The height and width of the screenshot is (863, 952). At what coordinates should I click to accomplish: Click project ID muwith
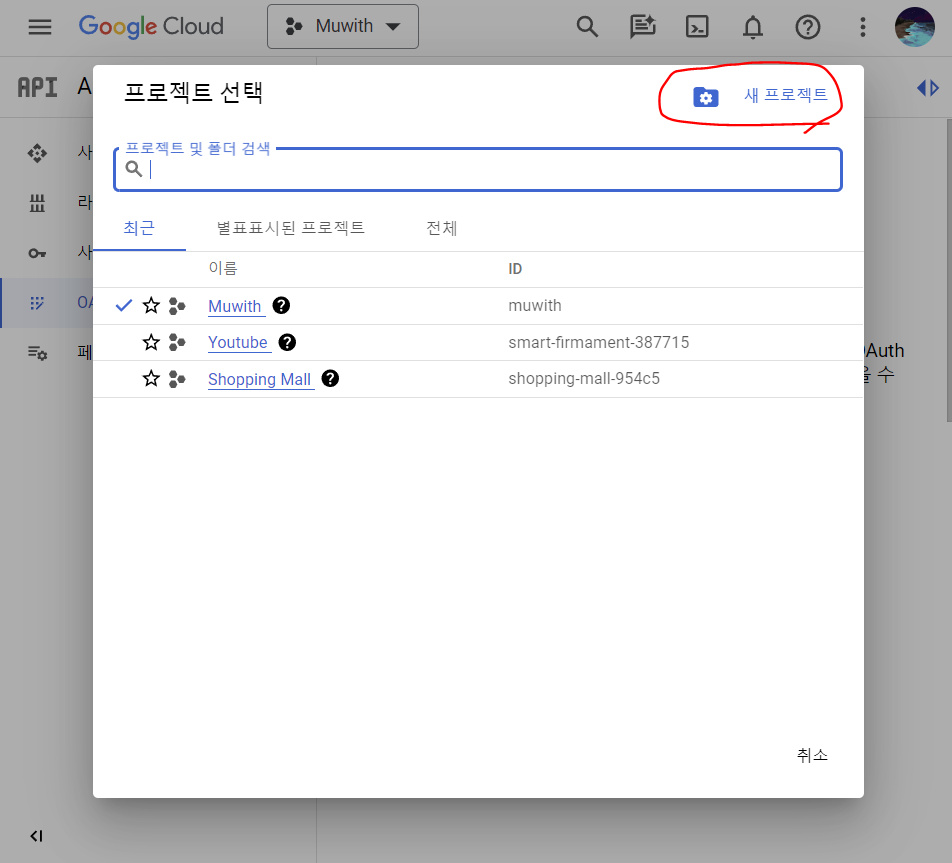[535, 305]
